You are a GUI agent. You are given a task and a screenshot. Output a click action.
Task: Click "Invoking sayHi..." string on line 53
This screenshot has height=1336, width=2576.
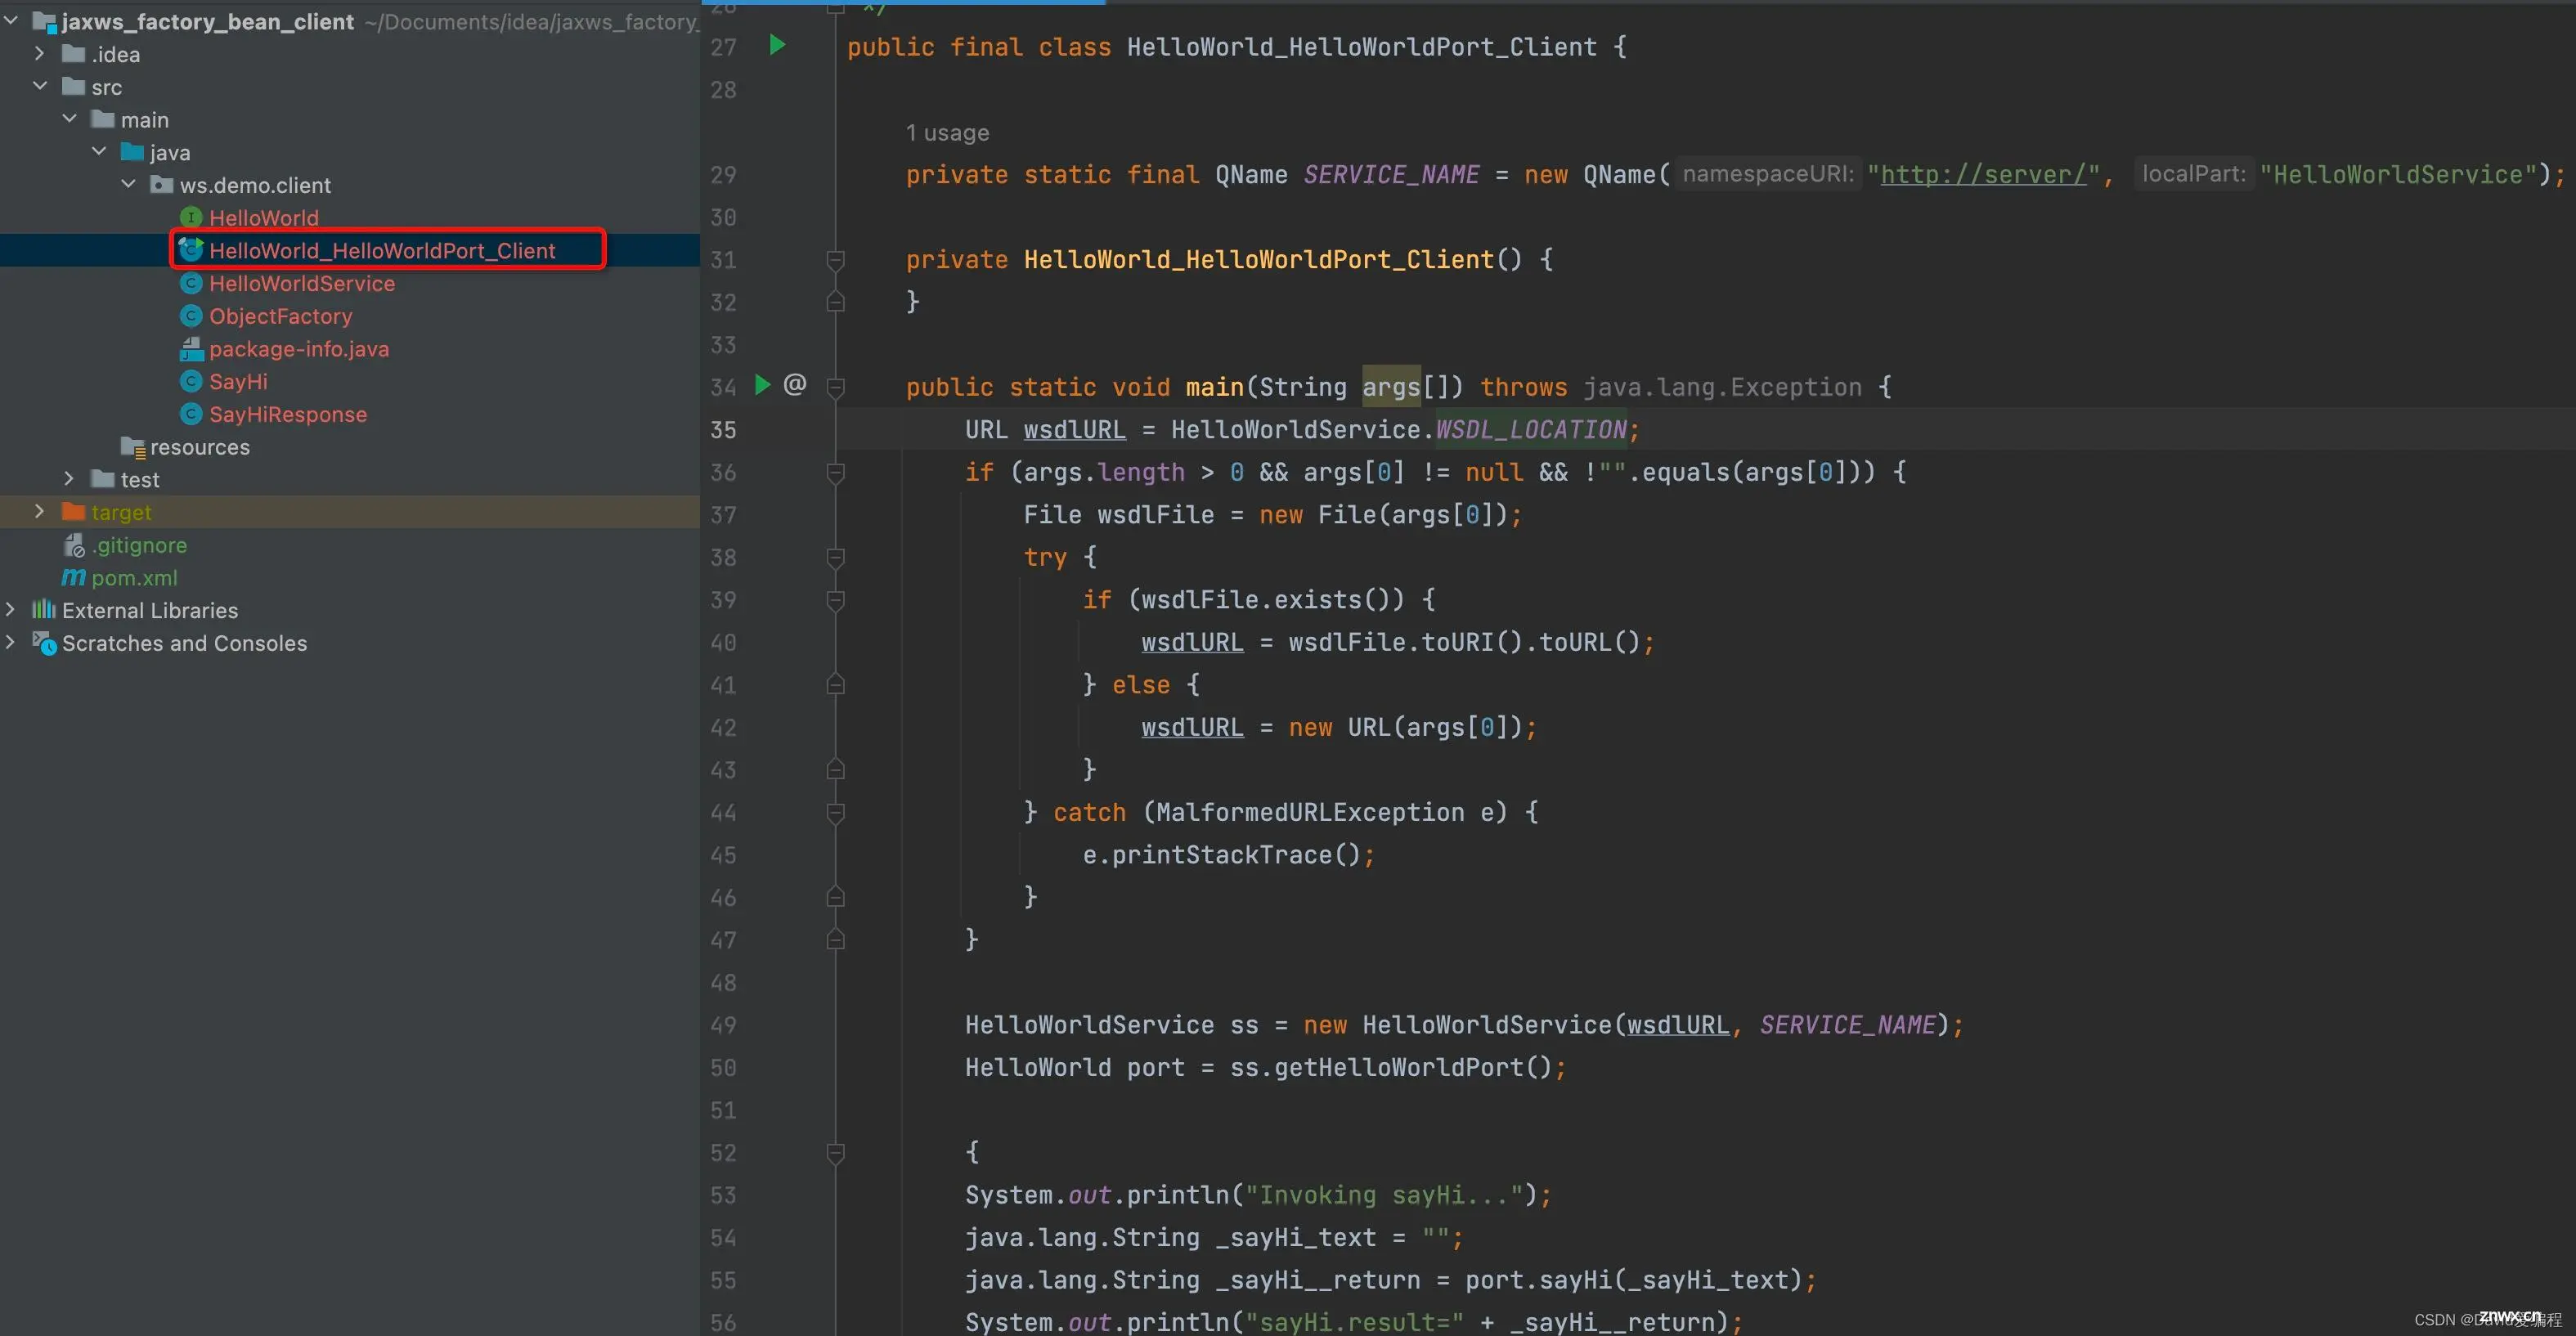[x=1384, y=1195]
